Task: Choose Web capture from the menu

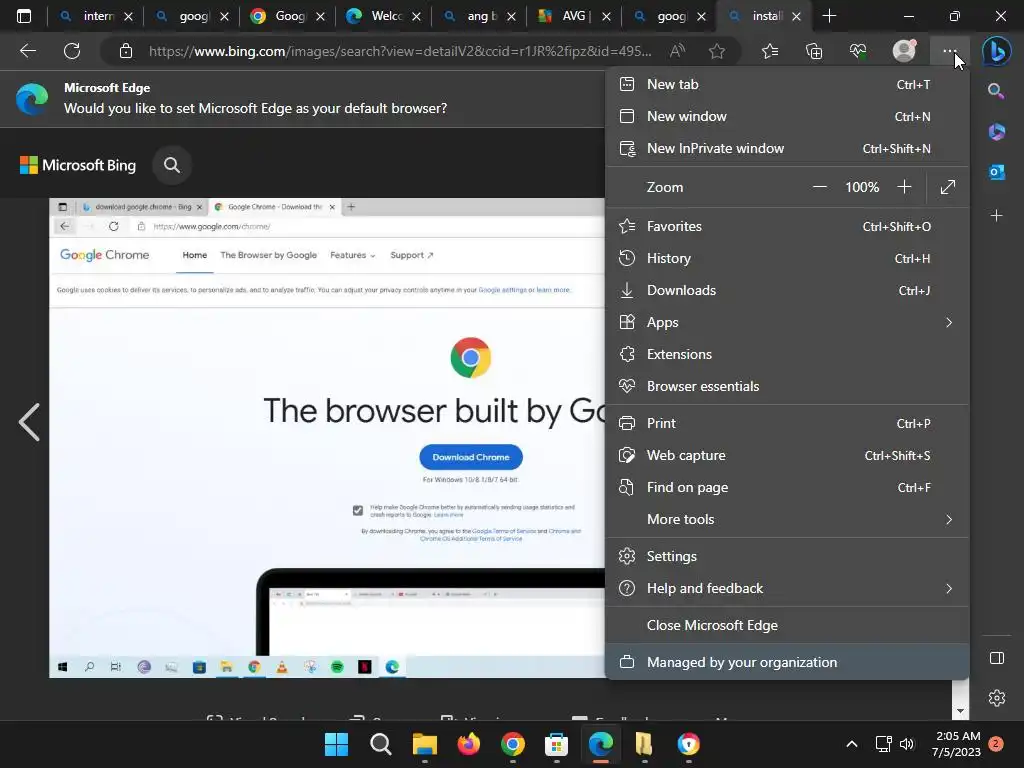Action: point(787,455)
